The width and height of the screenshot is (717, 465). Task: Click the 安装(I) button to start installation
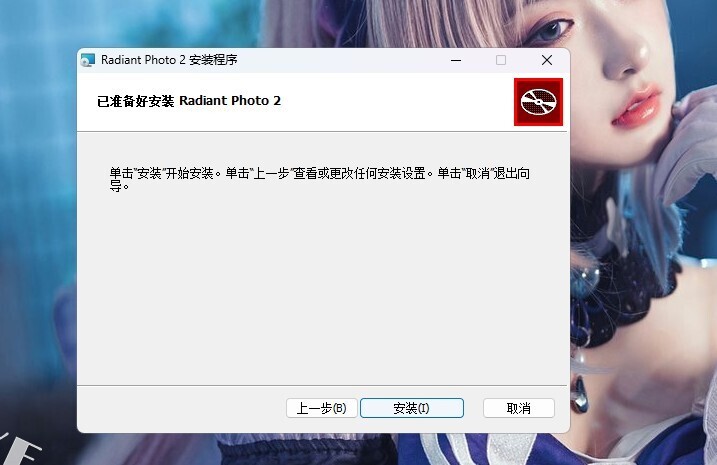411,408
